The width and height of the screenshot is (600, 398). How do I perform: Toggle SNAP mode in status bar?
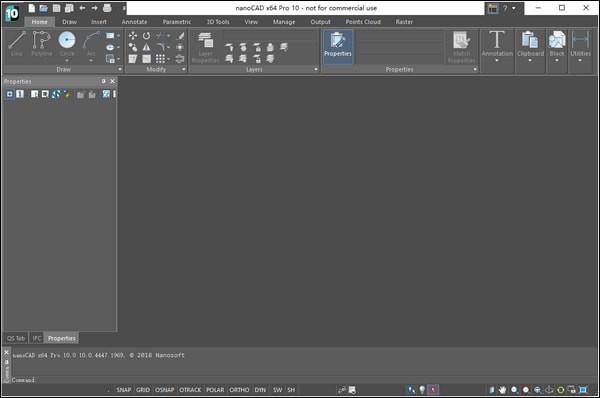[x=124, y=390]
